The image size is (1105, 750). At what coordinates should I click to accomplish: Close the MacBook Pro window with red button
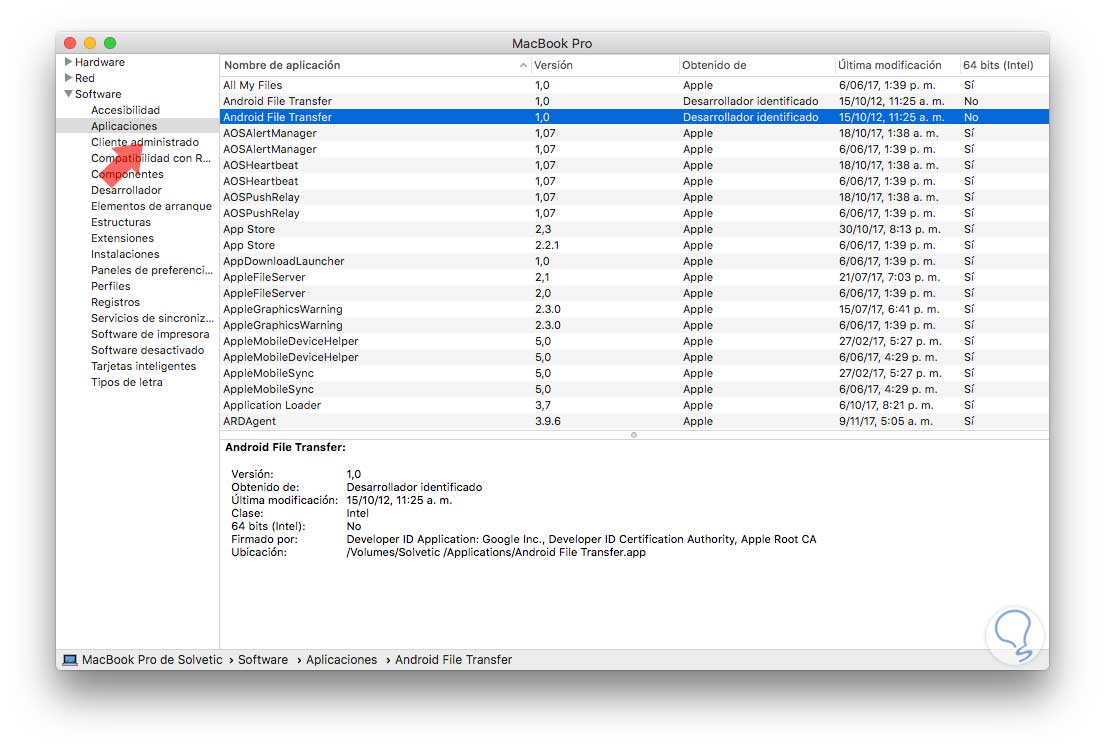[70, 43]
